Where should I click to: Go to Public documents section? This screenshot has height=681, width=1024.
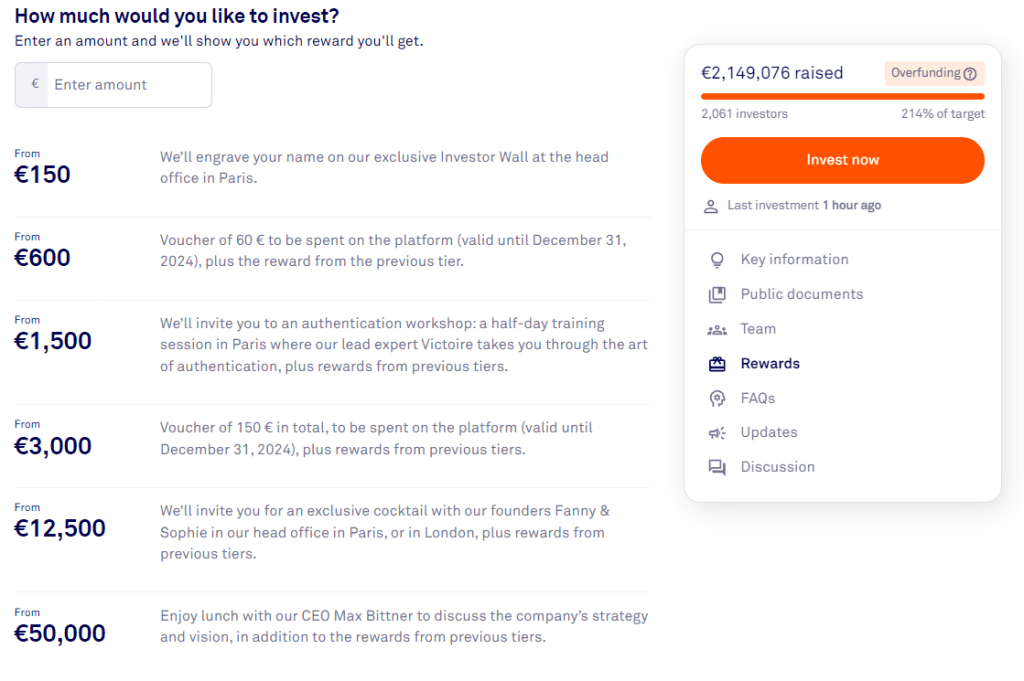click(x=801, y=295)
